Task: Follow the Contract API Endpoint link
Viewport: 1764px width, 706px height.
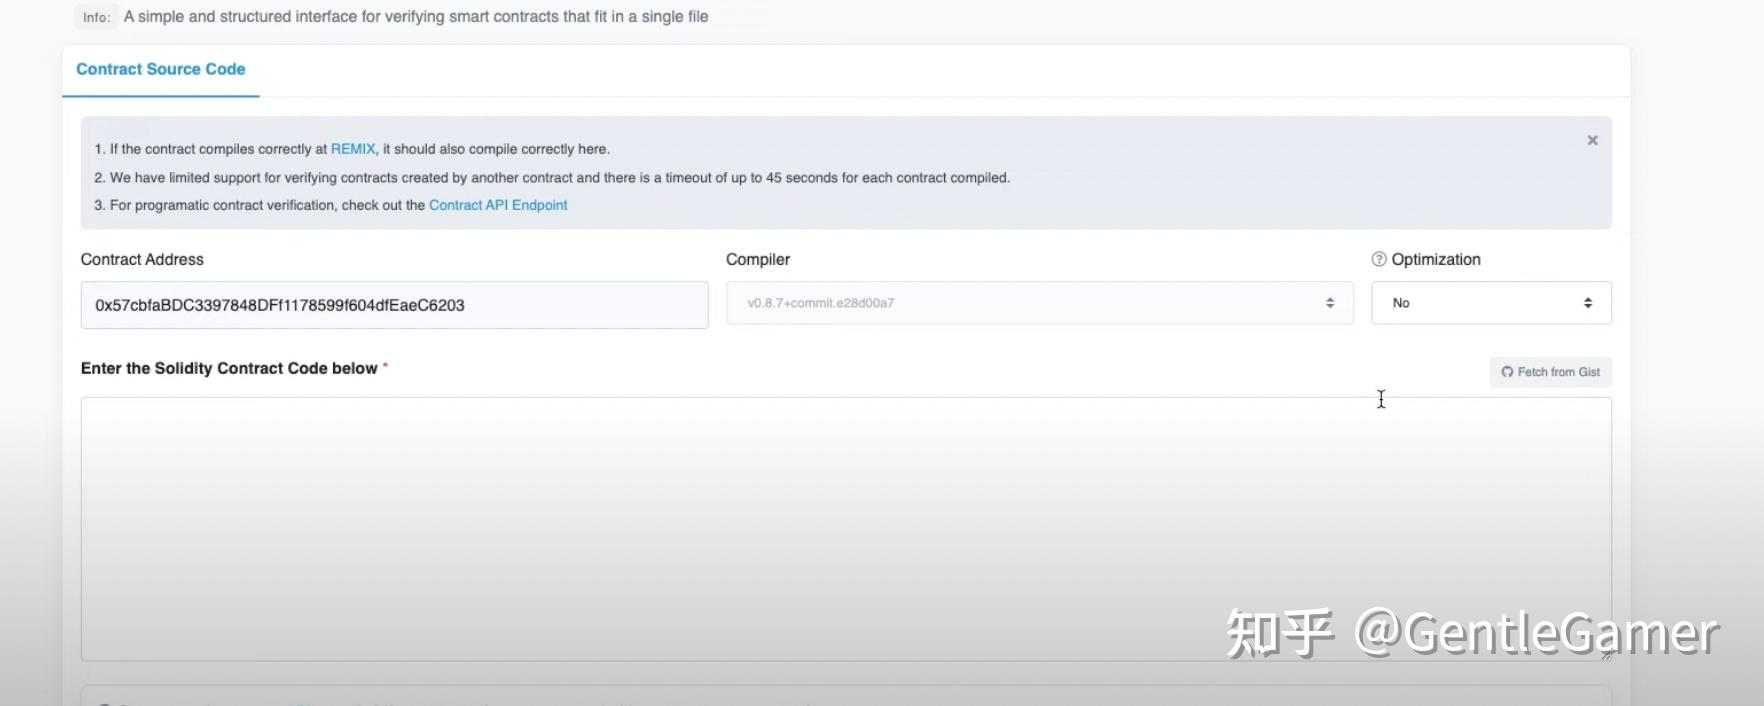Action: tap(498, 205)
